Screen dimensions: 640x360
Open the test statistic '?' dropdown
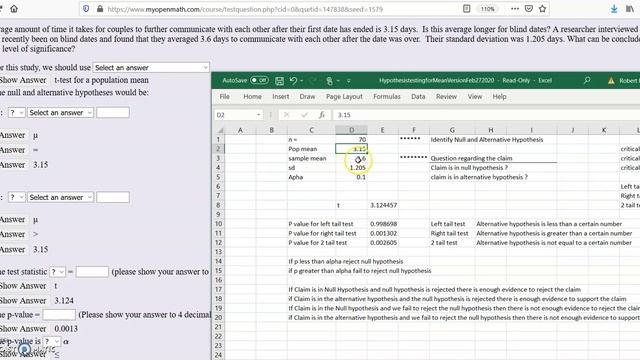point(58,272)
